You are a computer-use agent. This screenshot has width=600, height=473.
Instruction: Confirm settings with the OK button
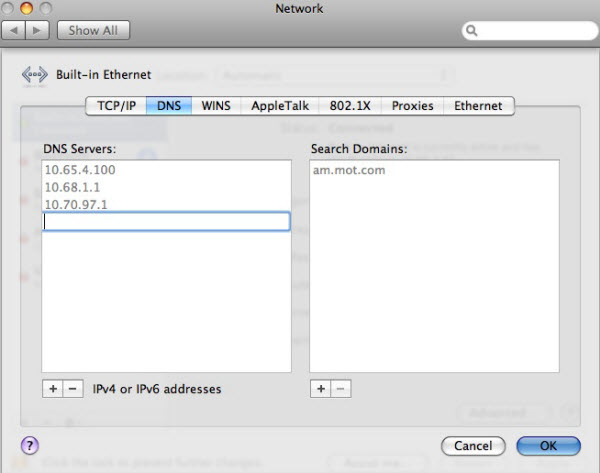[548, 445]
